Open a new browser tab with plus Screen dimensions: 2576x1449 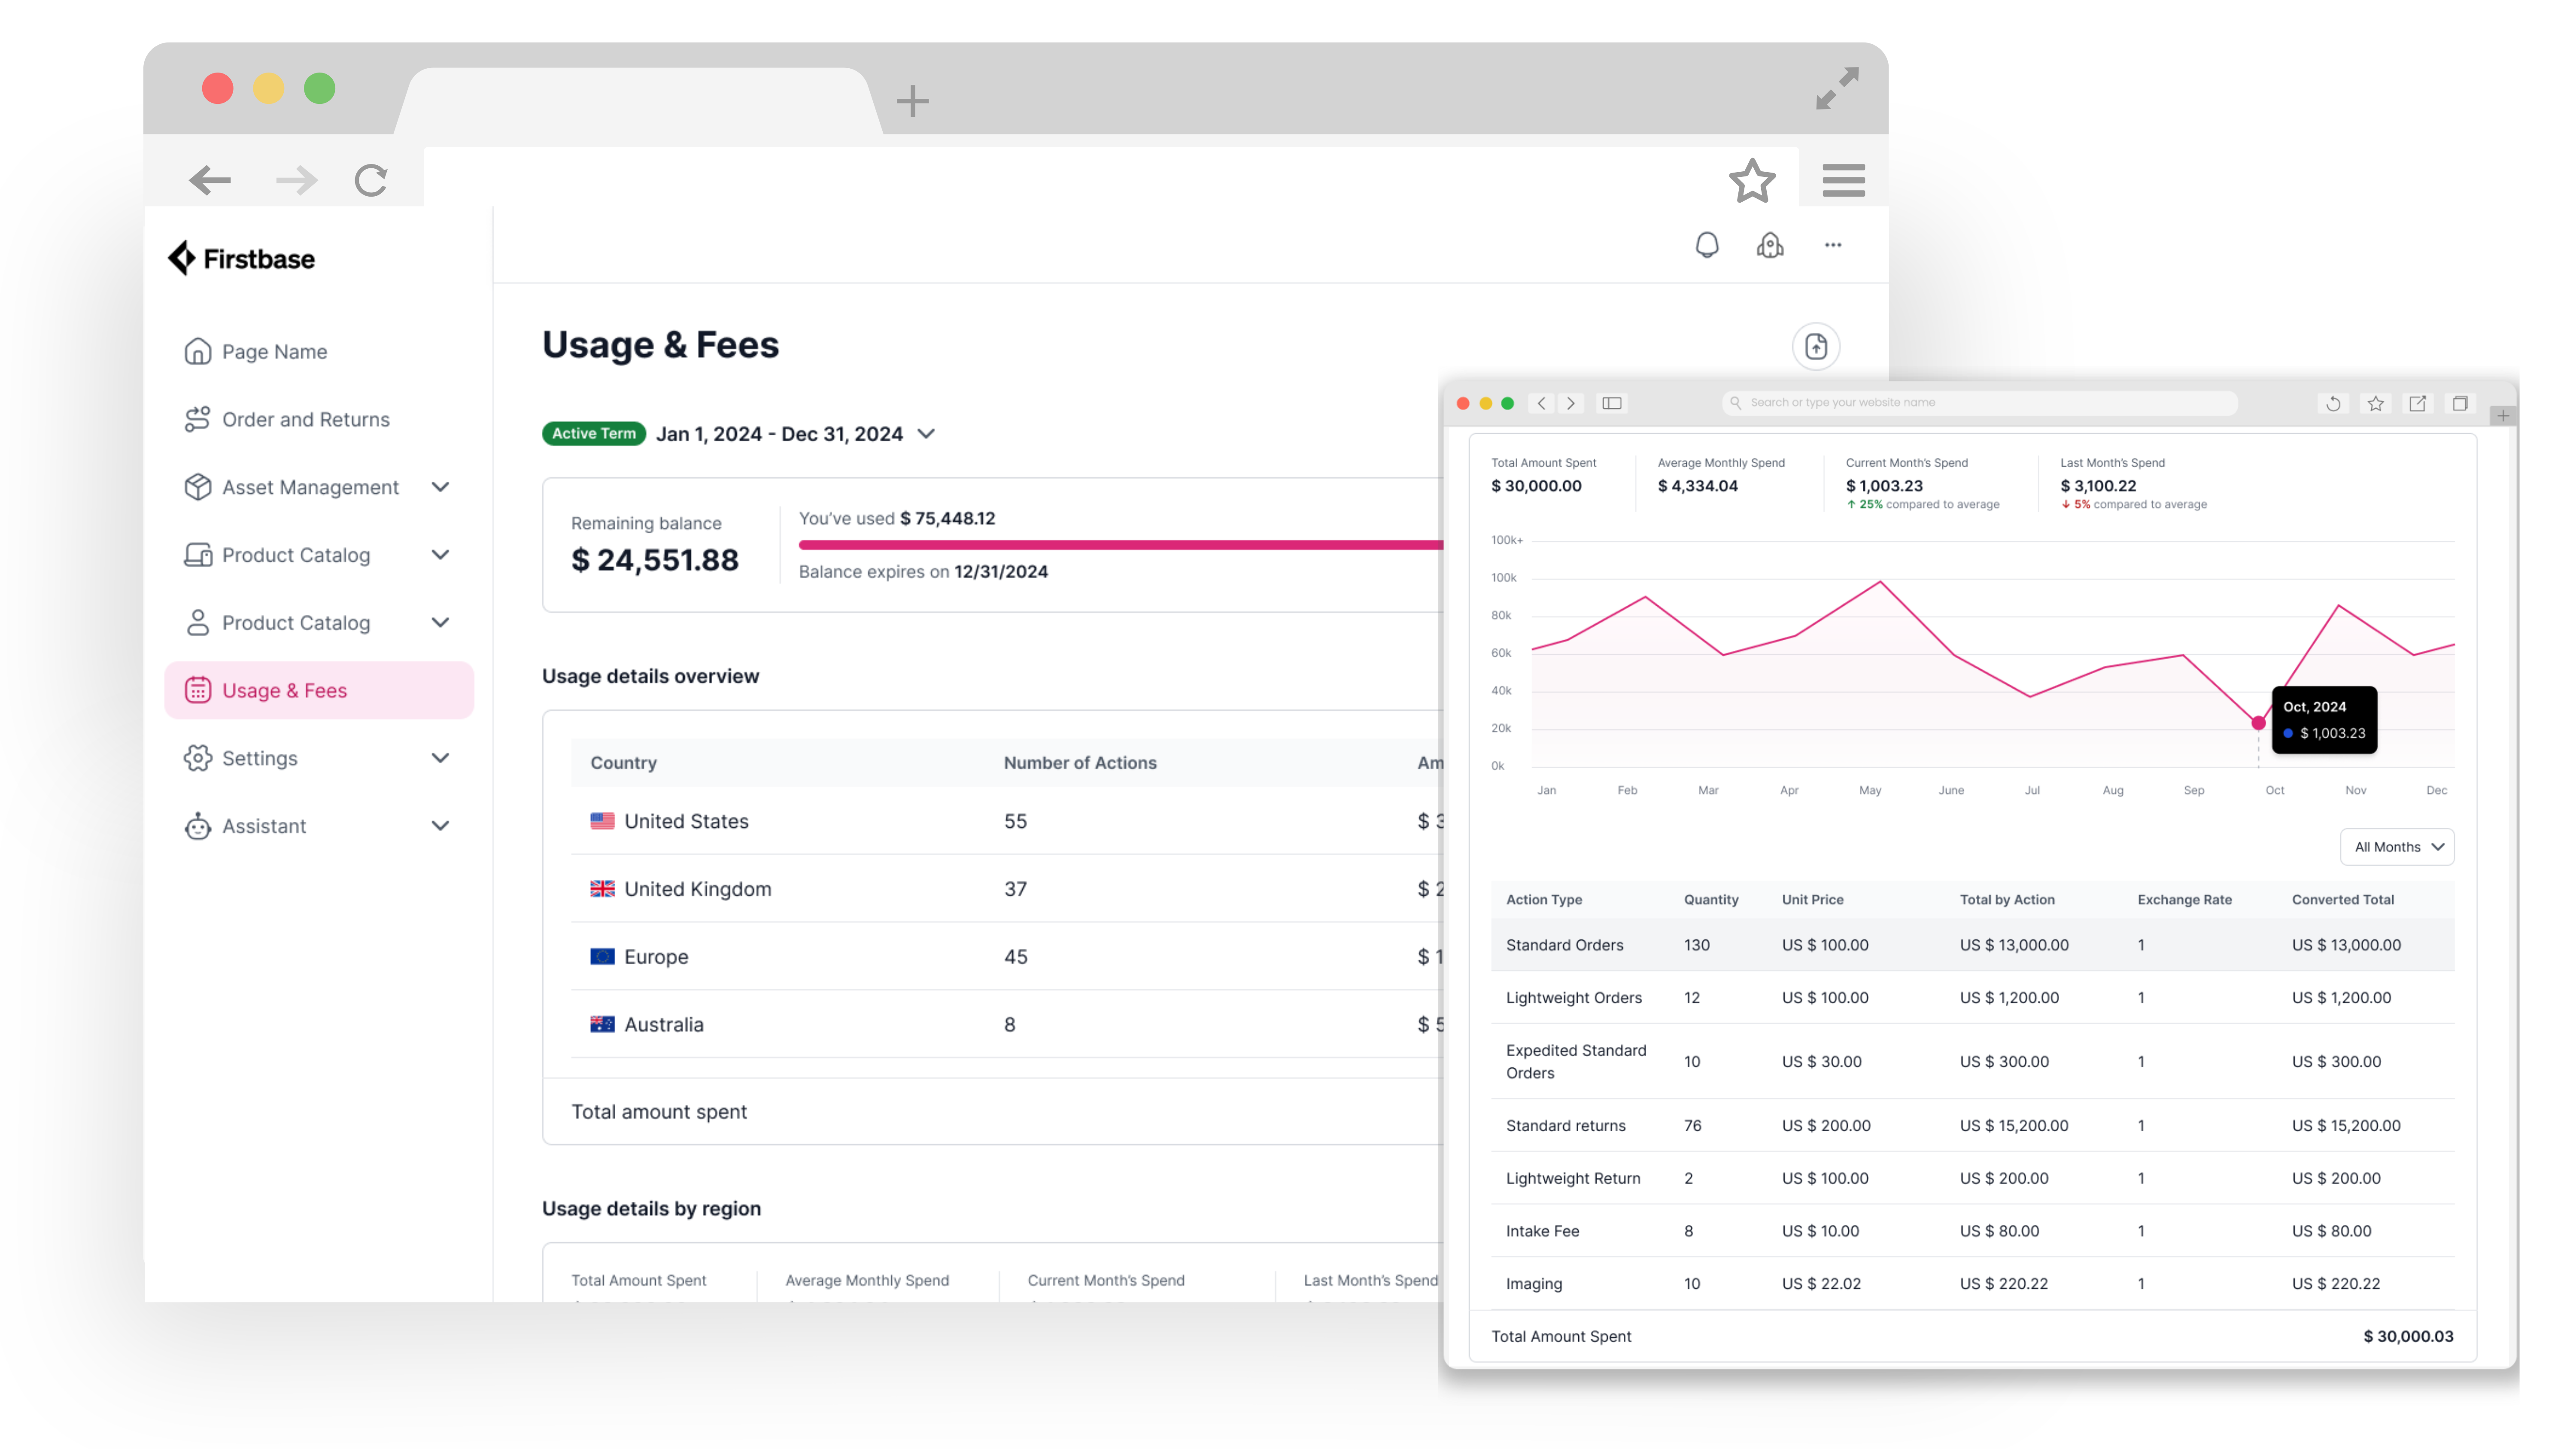pos(912,101)
